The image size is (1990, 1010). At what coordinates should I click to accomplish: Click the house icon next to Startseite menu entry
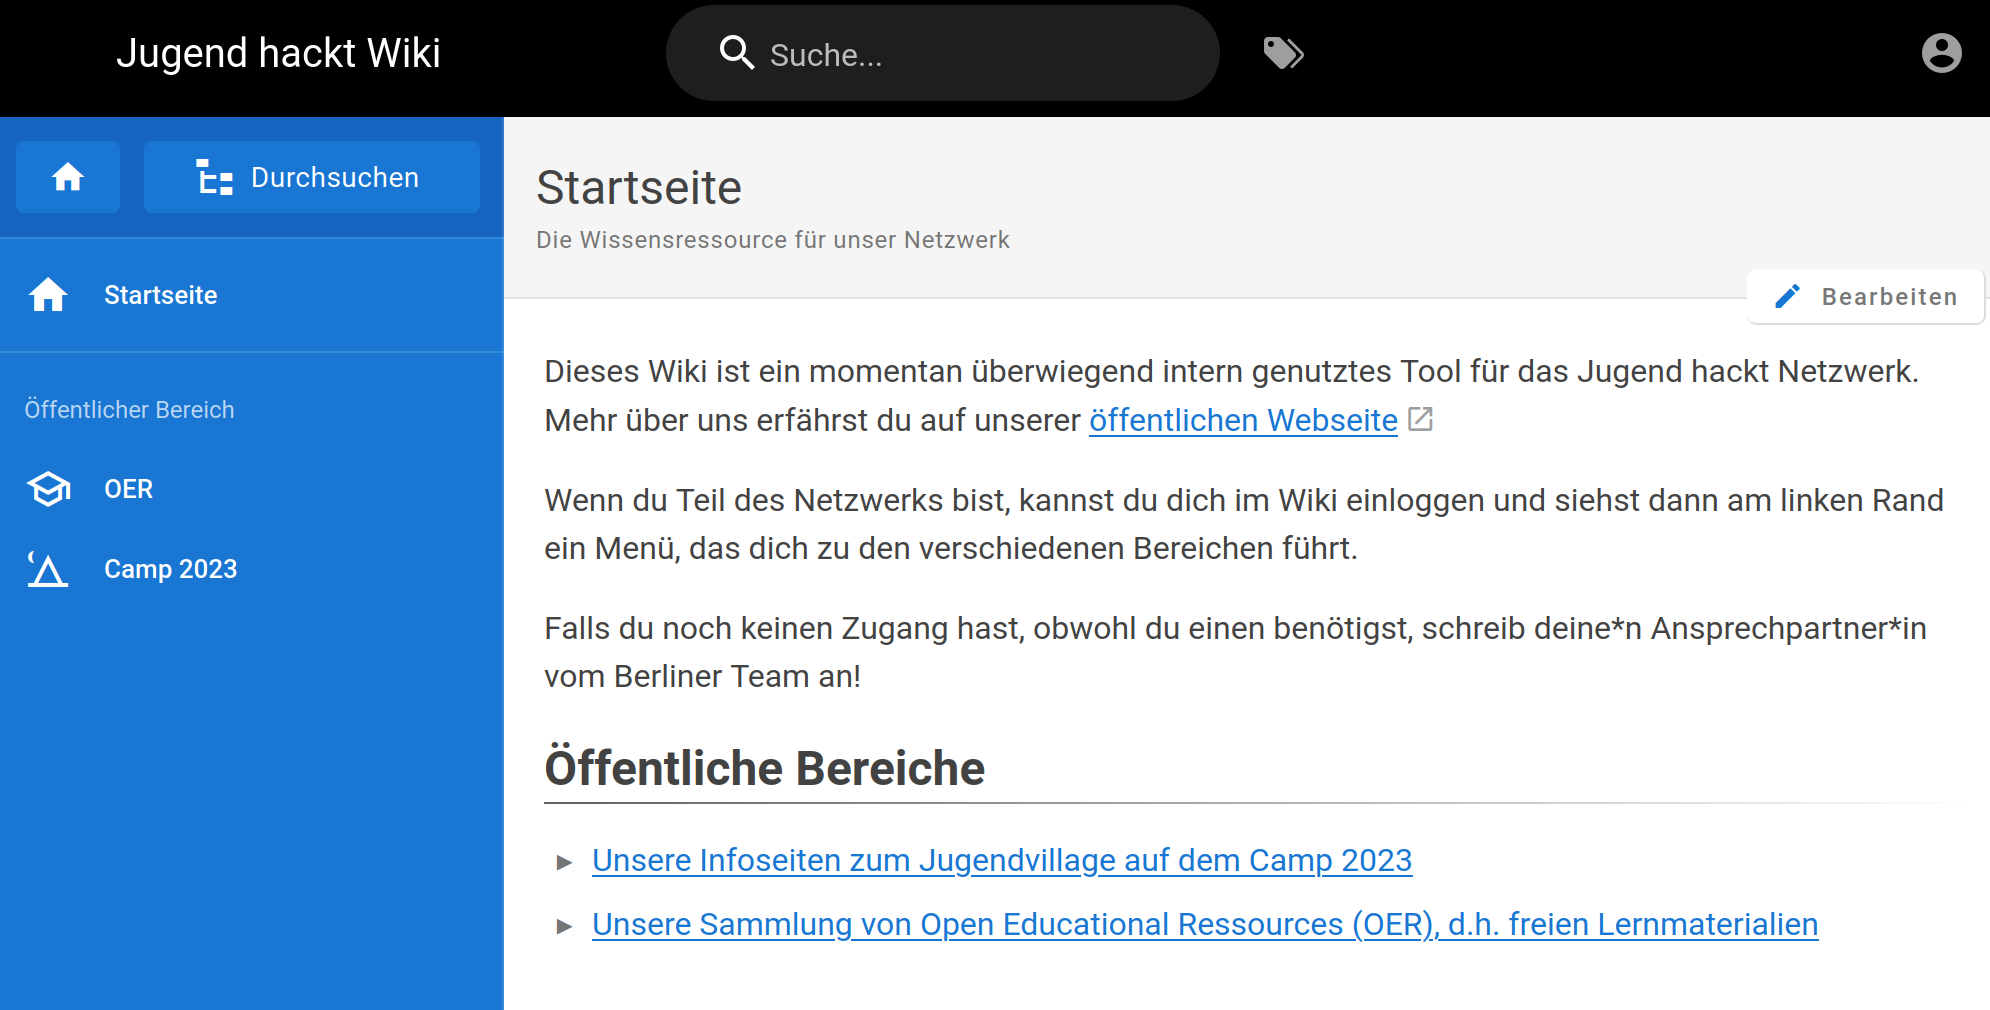click(48, 295)
